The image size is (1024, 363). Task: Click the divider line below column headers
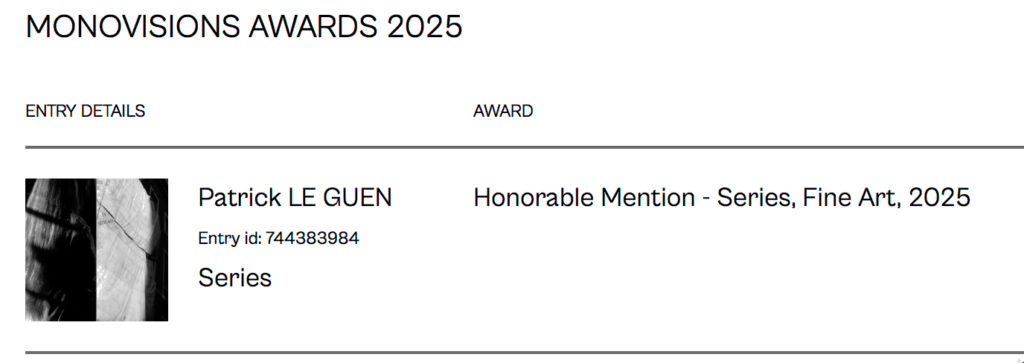coord(524,148)
